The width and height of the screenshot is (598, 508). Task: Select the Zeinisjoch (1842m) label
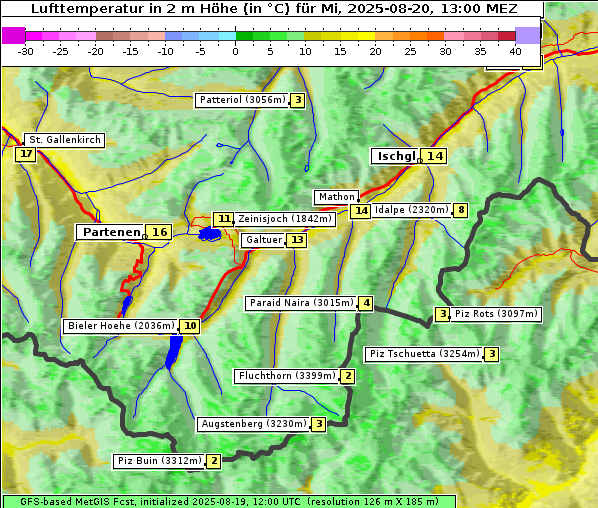click(x=284, y=219)
